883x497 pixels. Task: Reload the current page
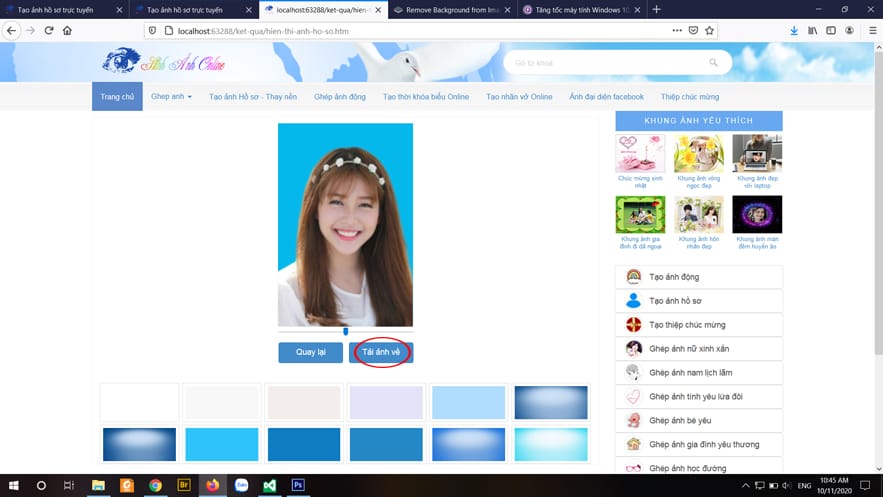coord(49,30)
